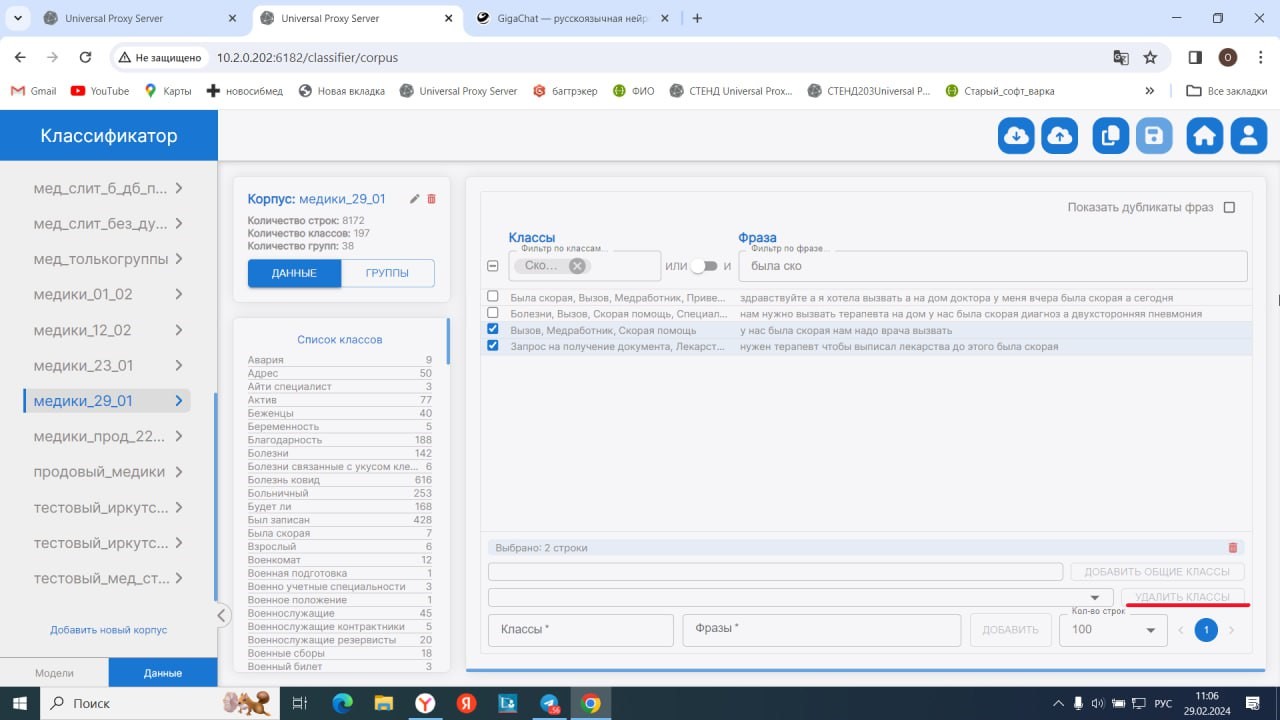Delete corpus using red trash icon

432,199
